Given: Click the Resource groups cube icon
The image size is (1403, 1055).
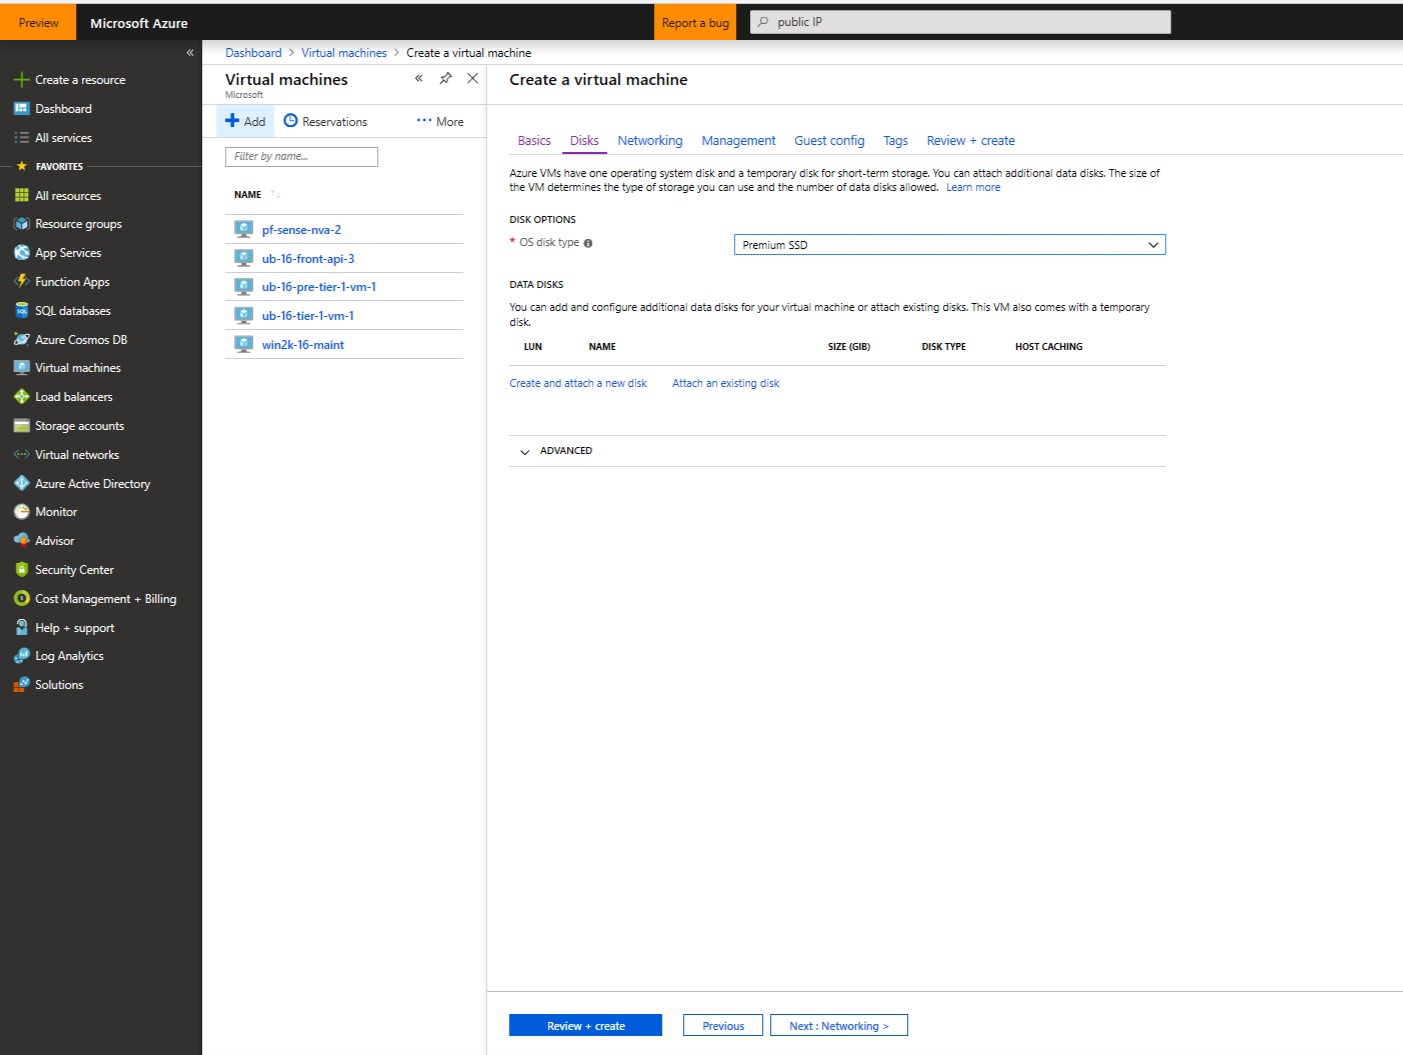Looking at the screenshot, I should click(21, 224).
